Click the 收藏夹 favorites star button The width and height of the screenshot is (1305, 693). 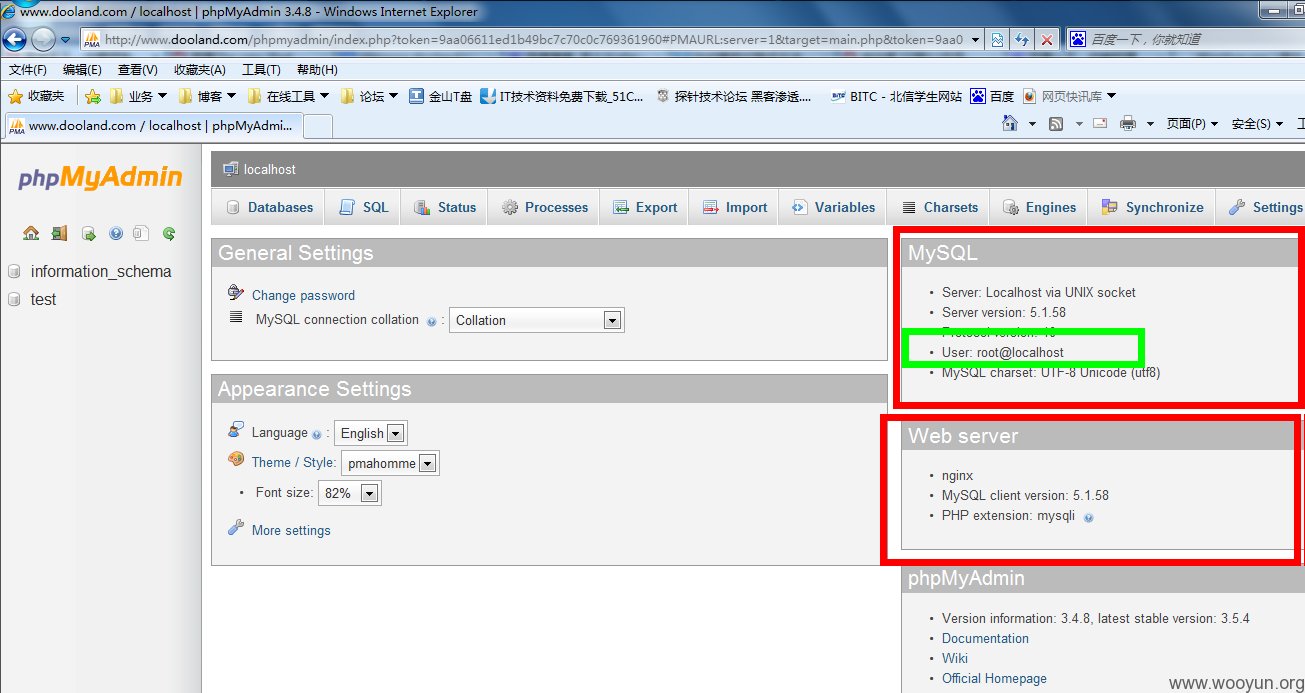pos(36,96)
